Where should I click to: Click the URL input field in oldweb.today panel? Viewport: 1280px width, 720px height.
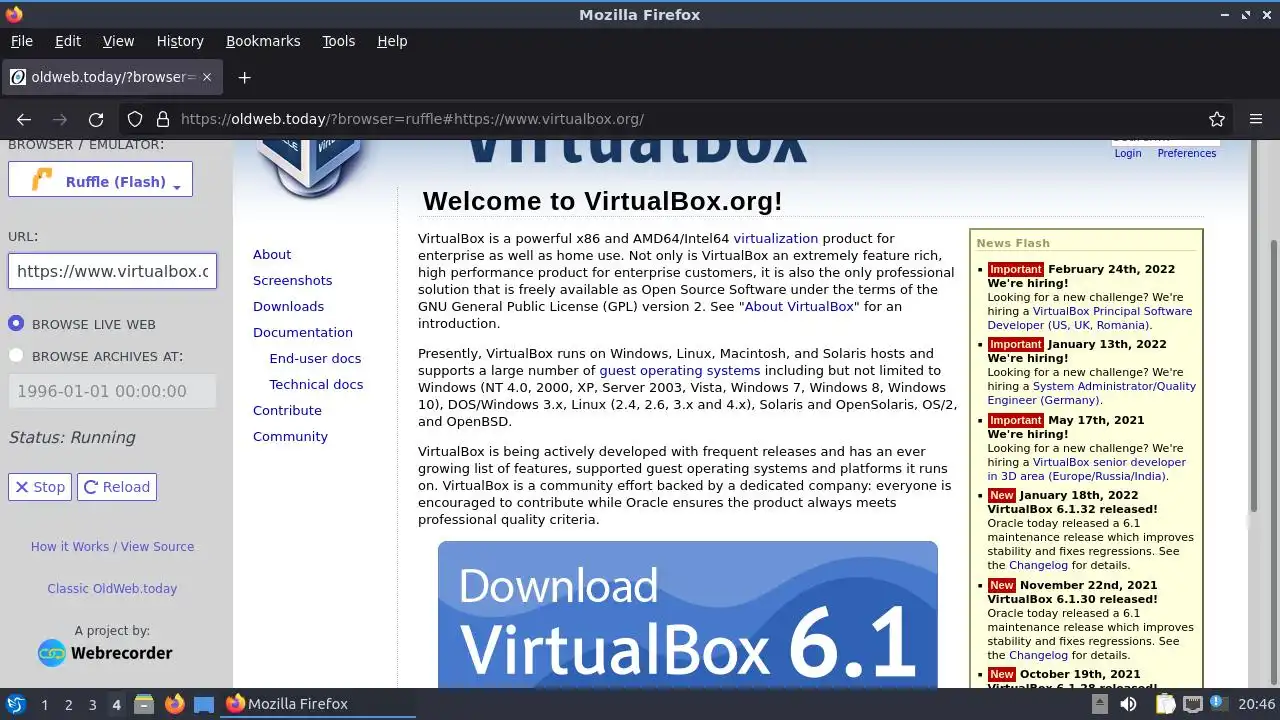[x=112, y=271]
